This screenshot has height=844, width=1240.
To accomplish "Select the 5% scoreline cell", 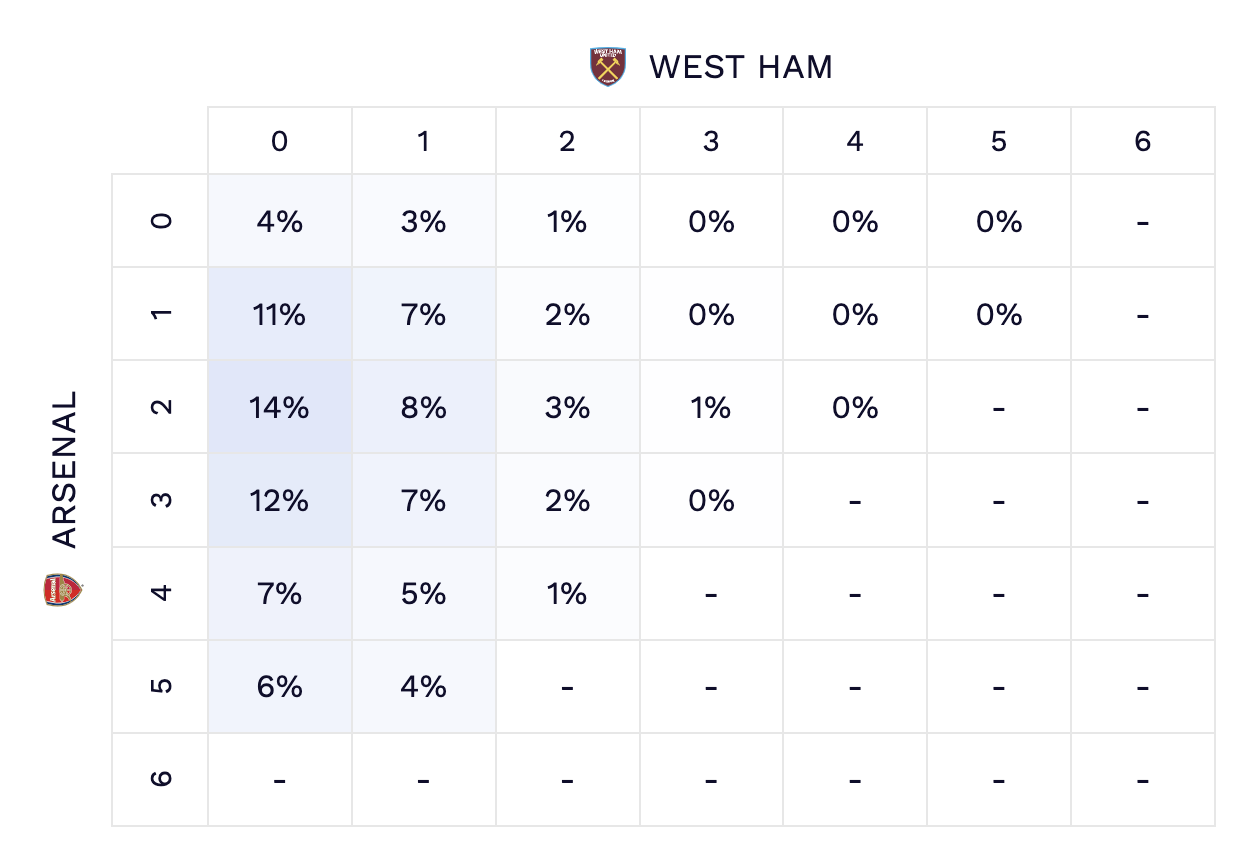I will [x=423, y=594].
